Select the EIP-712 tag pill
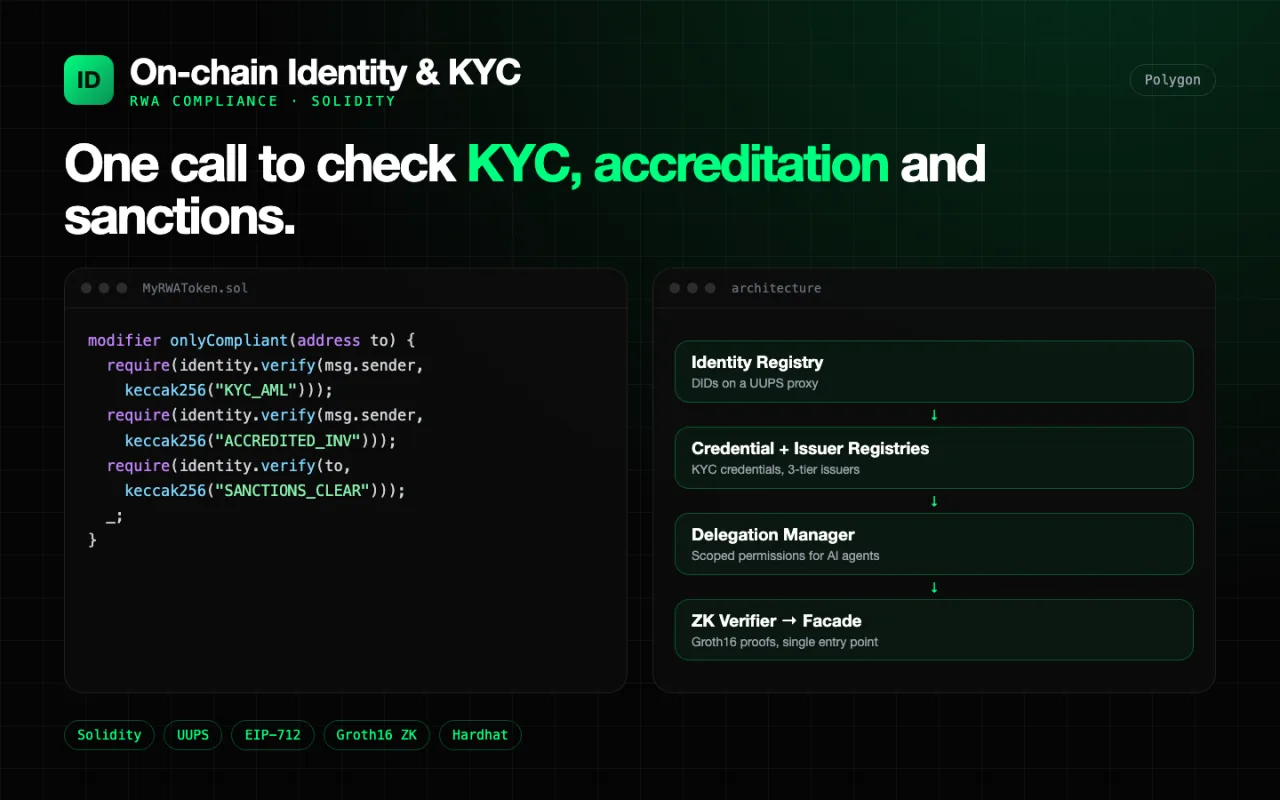Viewport: 1280px width, 800px height. (x=272, y=735)
